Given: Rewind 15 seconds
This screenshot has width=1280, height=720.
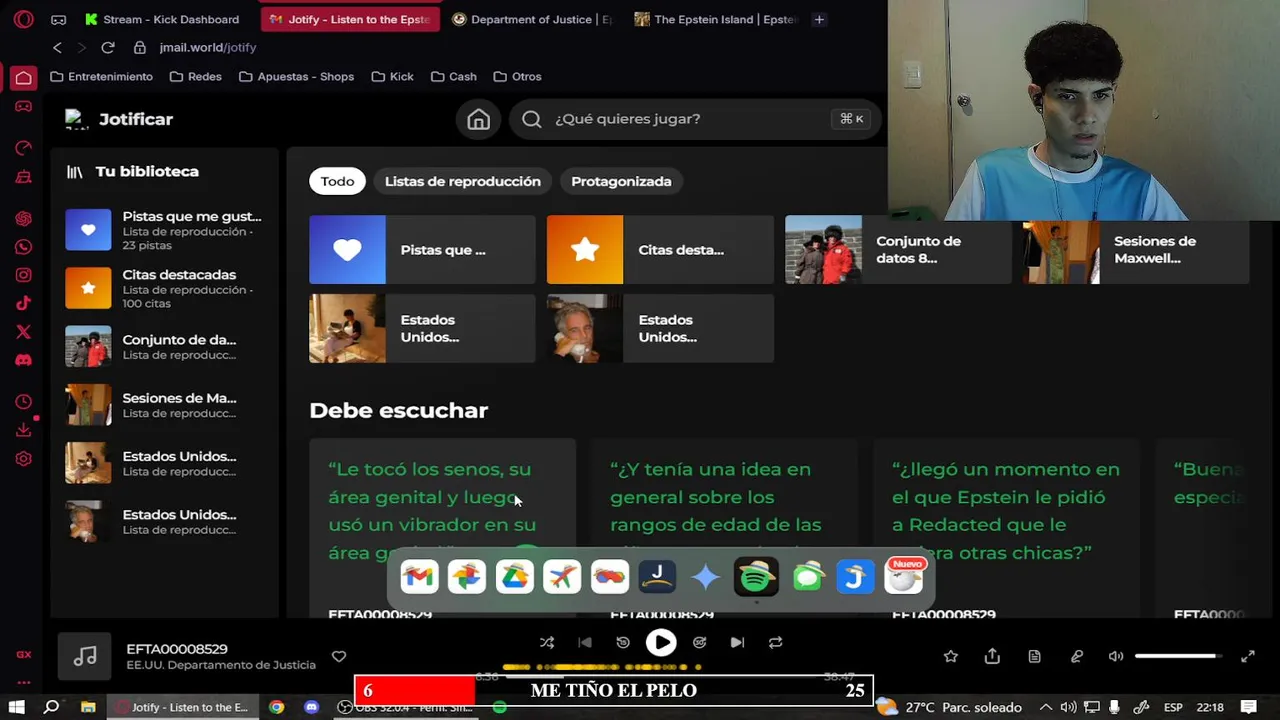Looking at the screenshot, I should (623, 643).
